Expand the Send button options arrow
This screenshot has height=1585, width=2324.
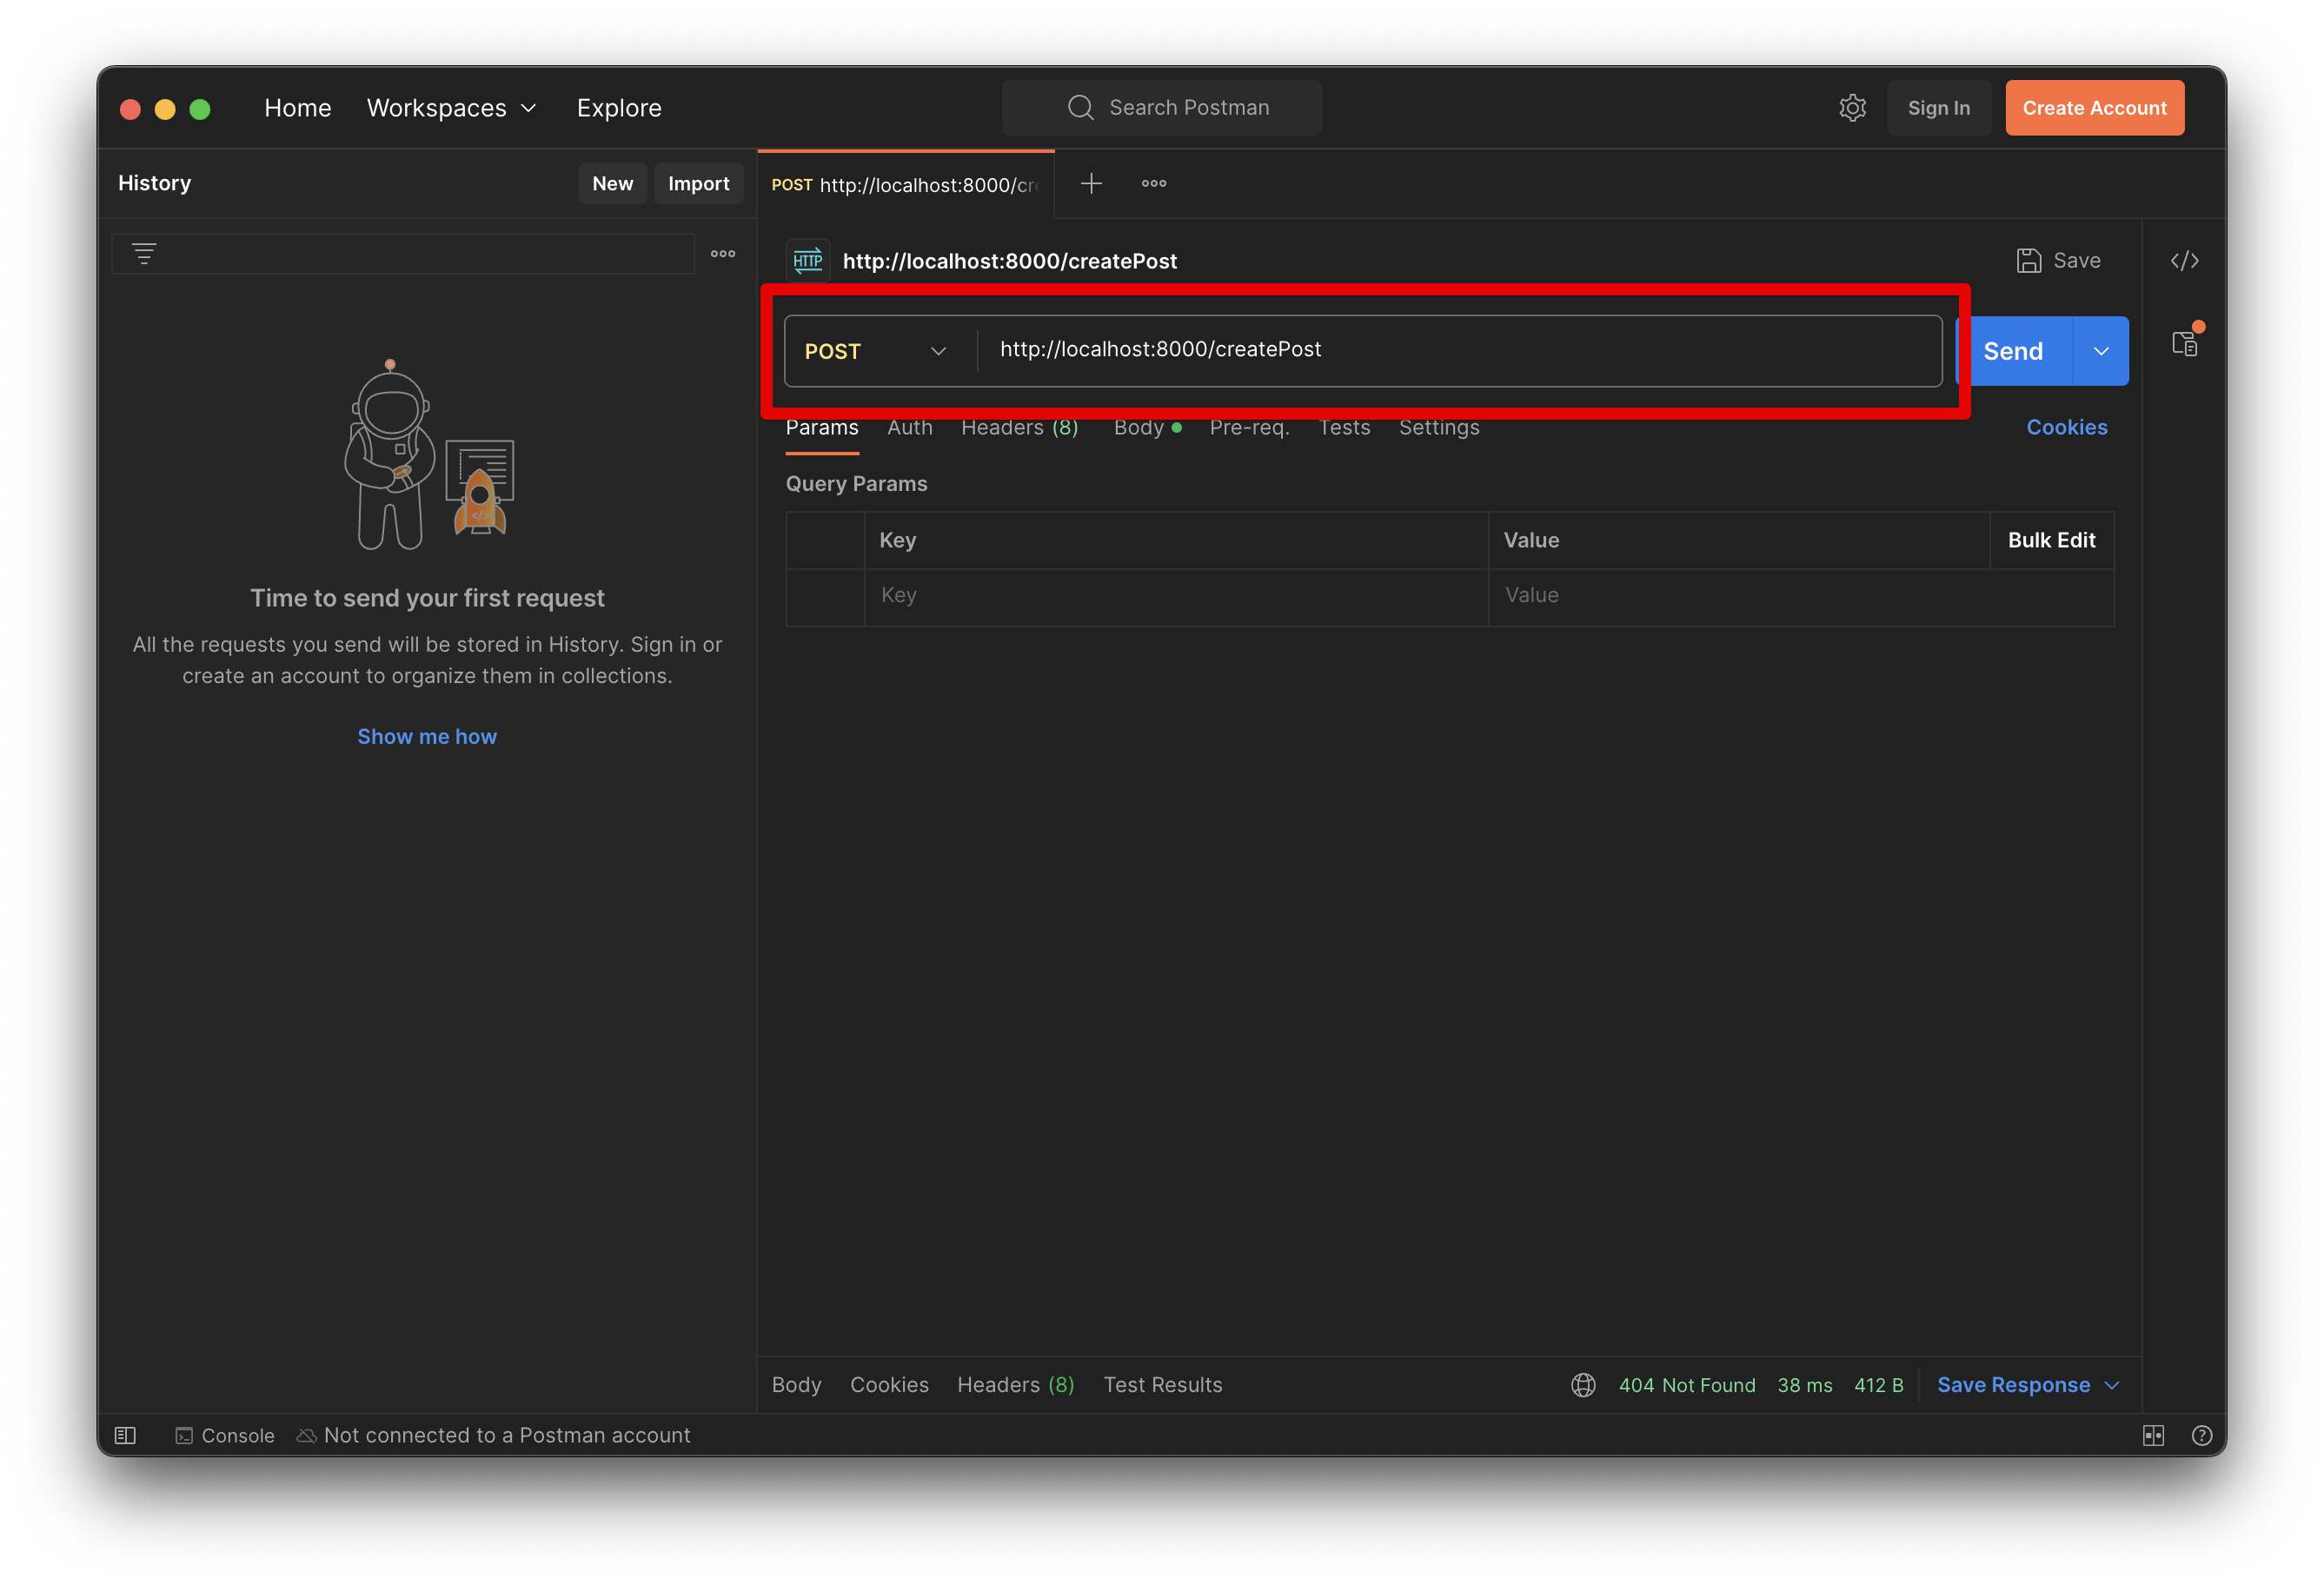(x=2101, y=351)
